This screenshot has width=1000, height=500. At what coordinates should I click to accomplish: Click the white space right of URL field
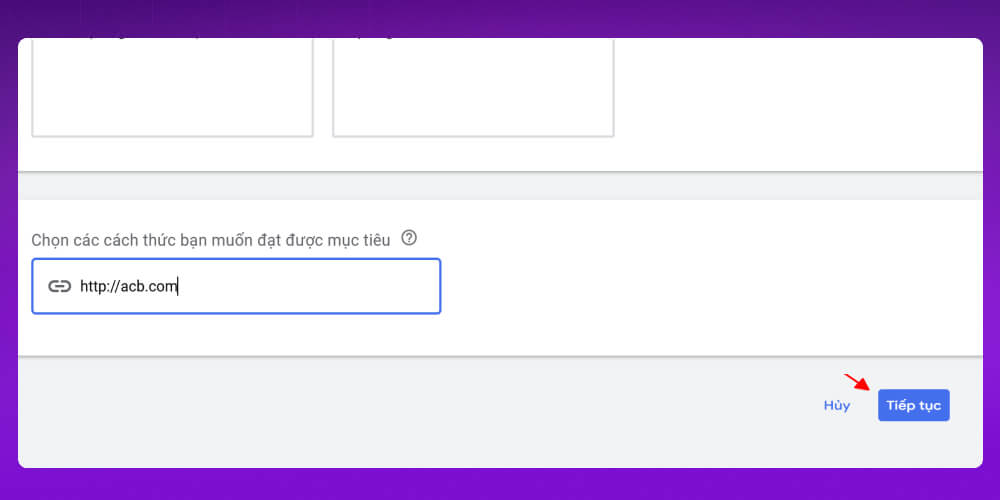point(700,286)
